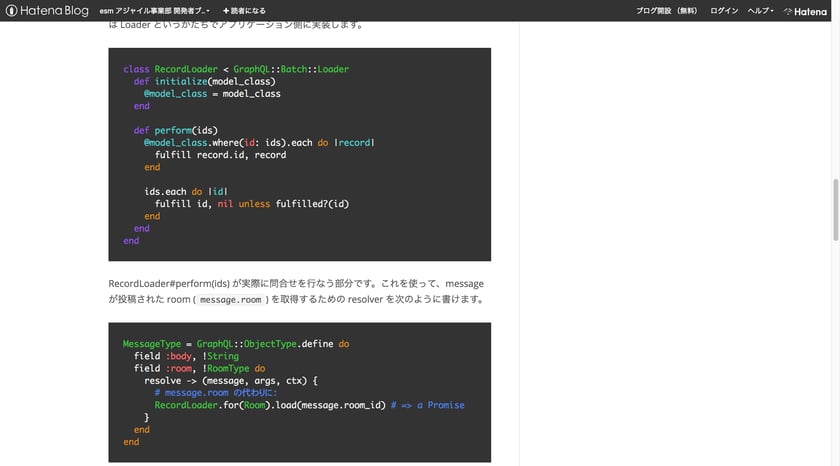
Task: Click the 'class RecordLoader' code line
Action: (x=236, y=69)
